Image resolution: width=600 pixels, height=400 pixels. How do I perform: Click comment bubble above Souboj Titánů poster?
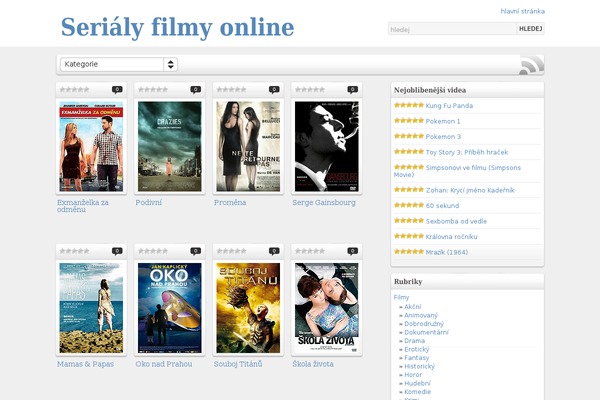274,251
